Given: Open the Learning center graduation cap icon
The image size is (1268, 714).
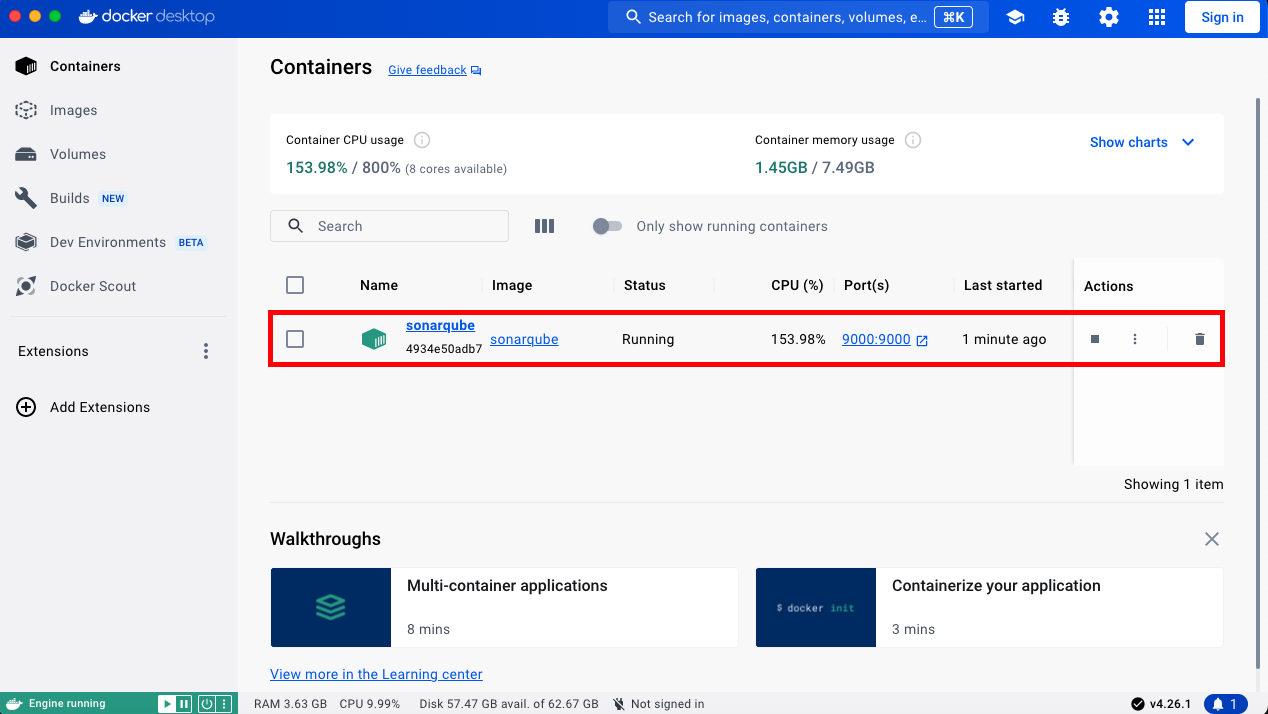Looking at the screenshot, I should tap(1015, 17).
